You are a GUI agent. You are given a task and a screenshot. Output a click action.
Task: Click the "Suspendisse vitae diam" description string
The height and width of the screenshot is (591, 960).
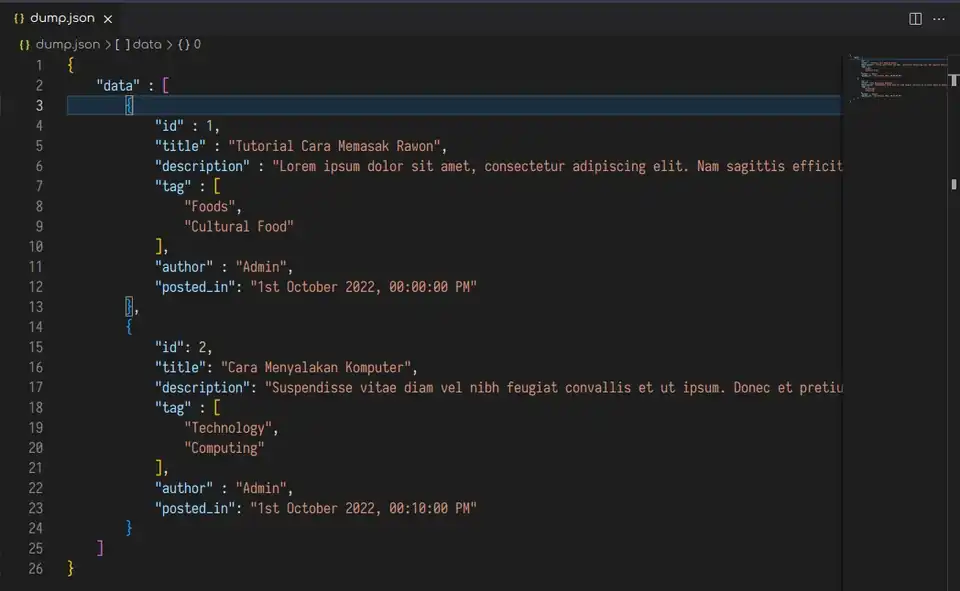click(554, 388)
